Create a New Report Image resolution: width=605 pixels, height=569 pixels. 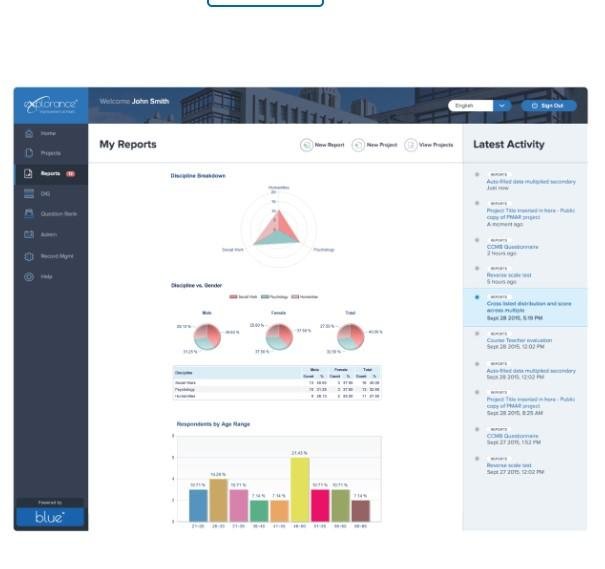(323, 145)
